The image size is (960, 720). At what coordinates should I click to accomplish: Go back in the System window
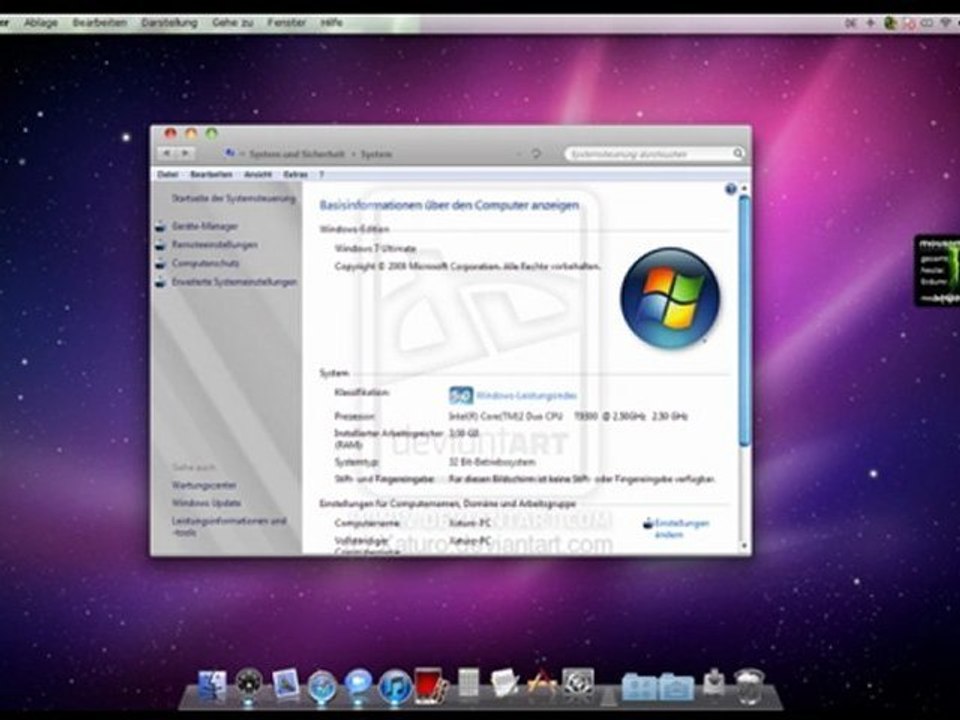[x=166, y=153]
